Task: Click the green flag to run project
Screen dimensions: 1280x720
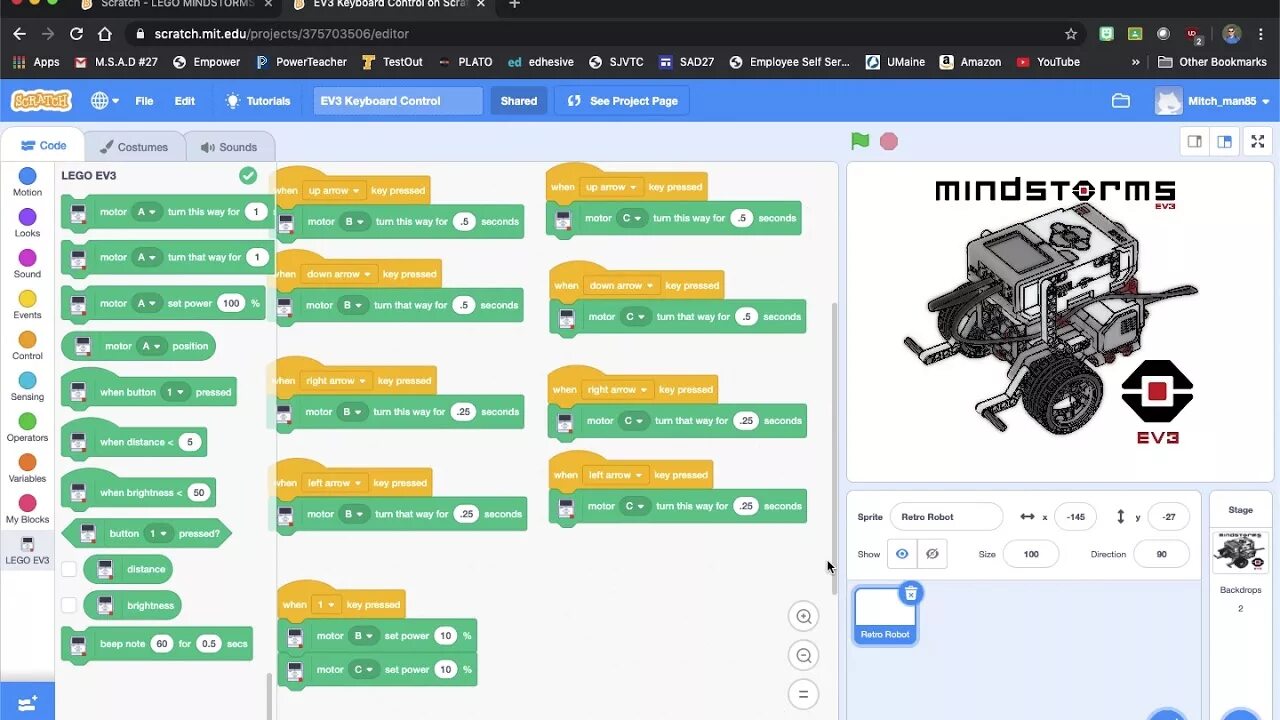Action: 860,141
